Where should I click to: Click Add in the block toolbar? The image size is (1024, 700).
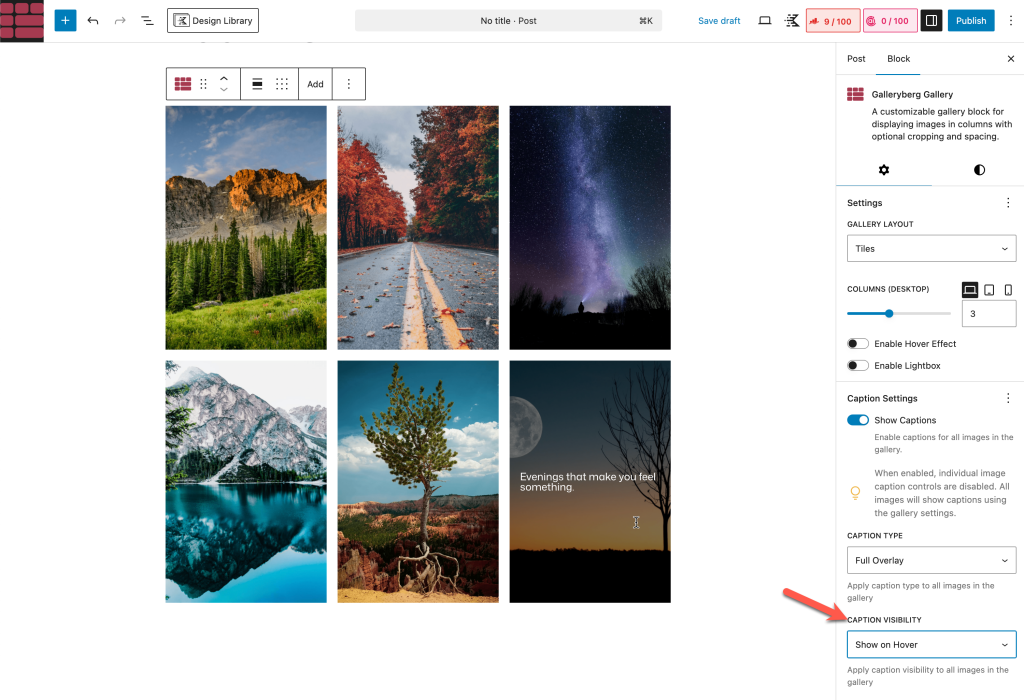tap(315, 84)
